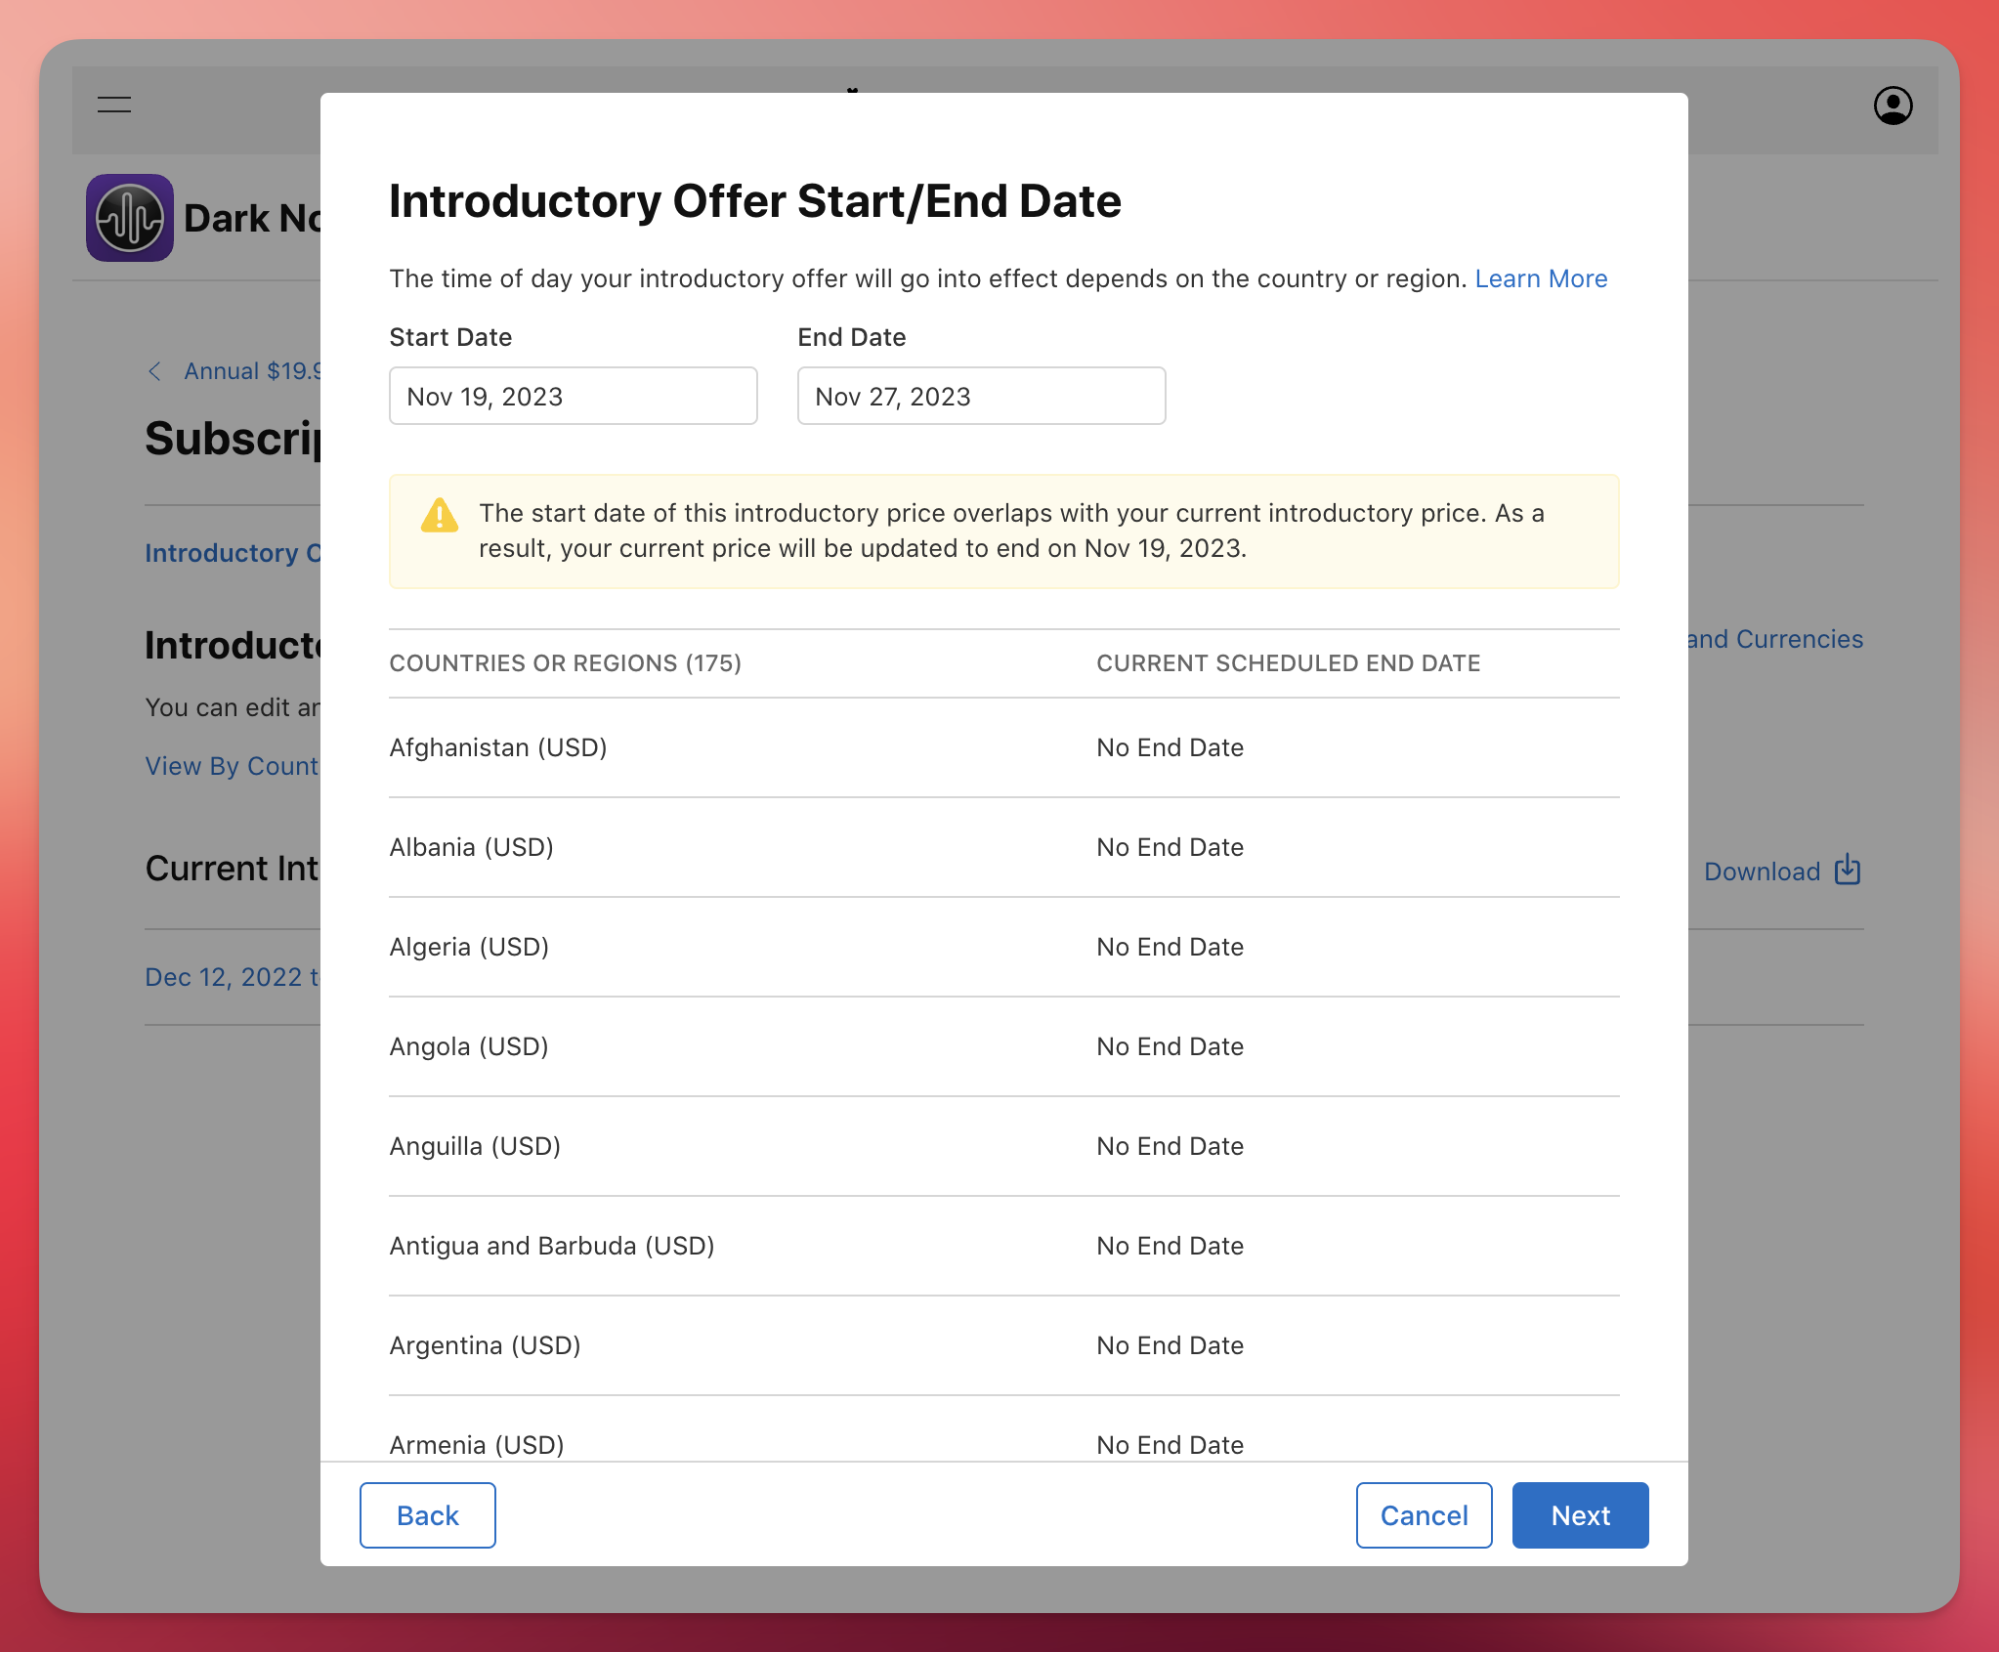Click the yellow warning triangle icon
The width and height of the screenshot is (1999, 1653).
click(x=439, y=516)
